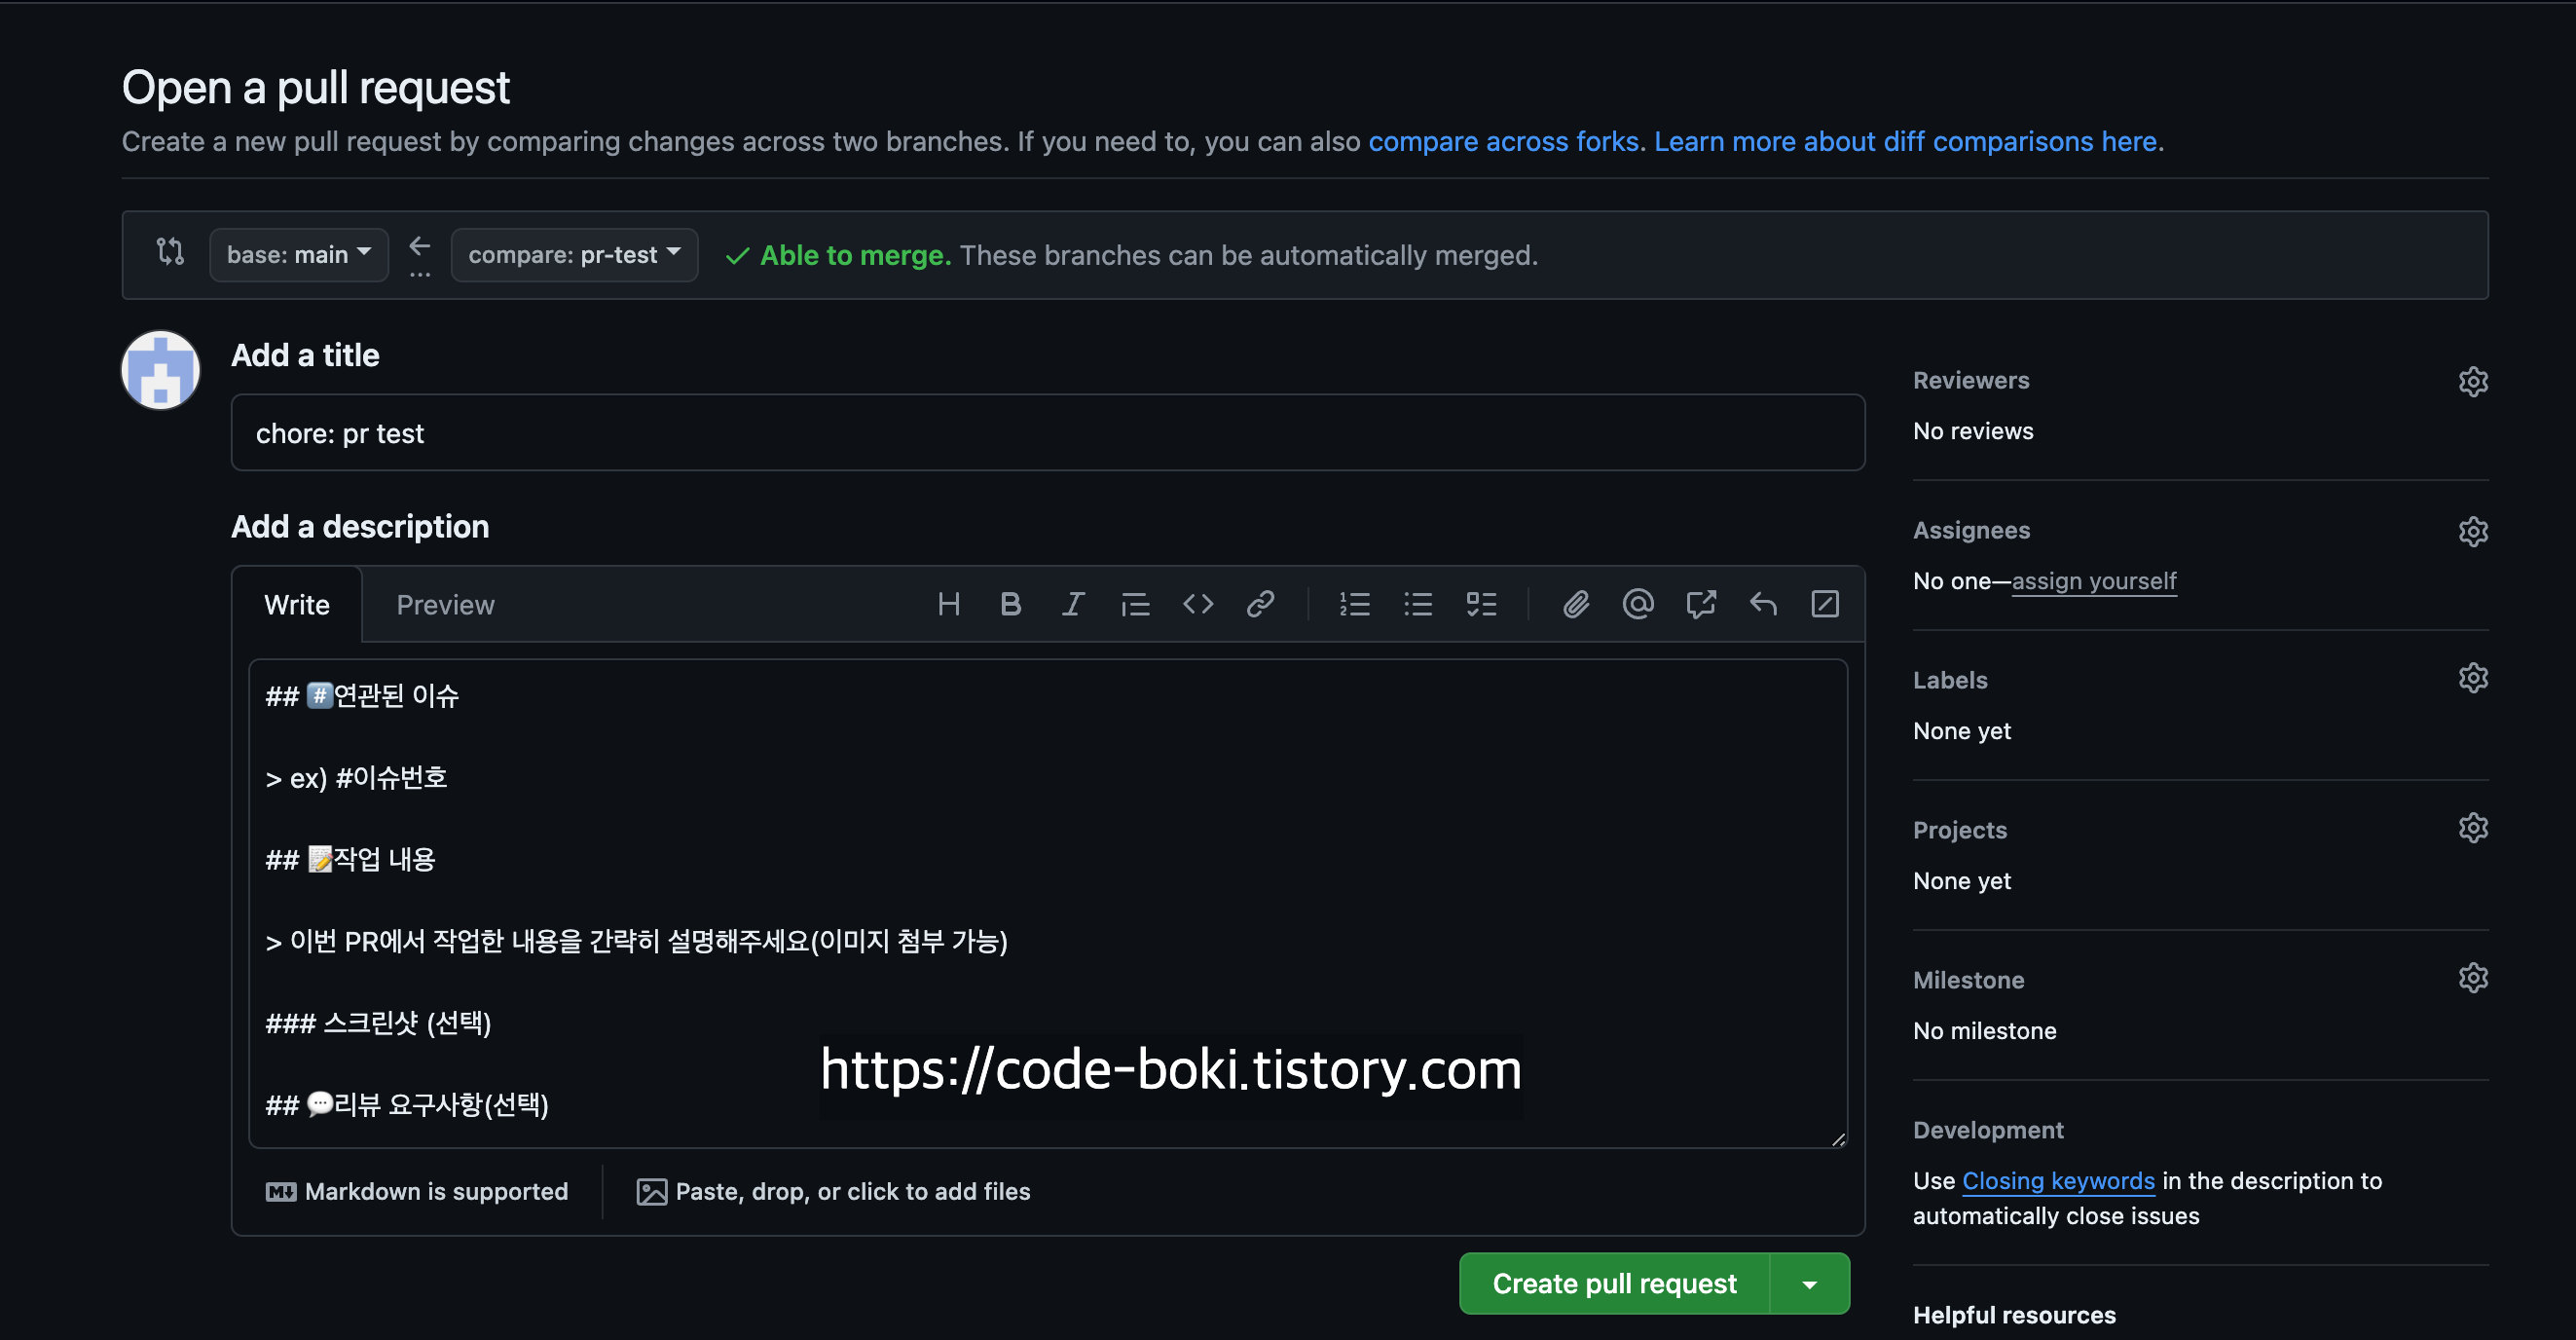Click the Create pull request button
Screen dimensions: 2576x1340
click(x=1614, y=1284)
